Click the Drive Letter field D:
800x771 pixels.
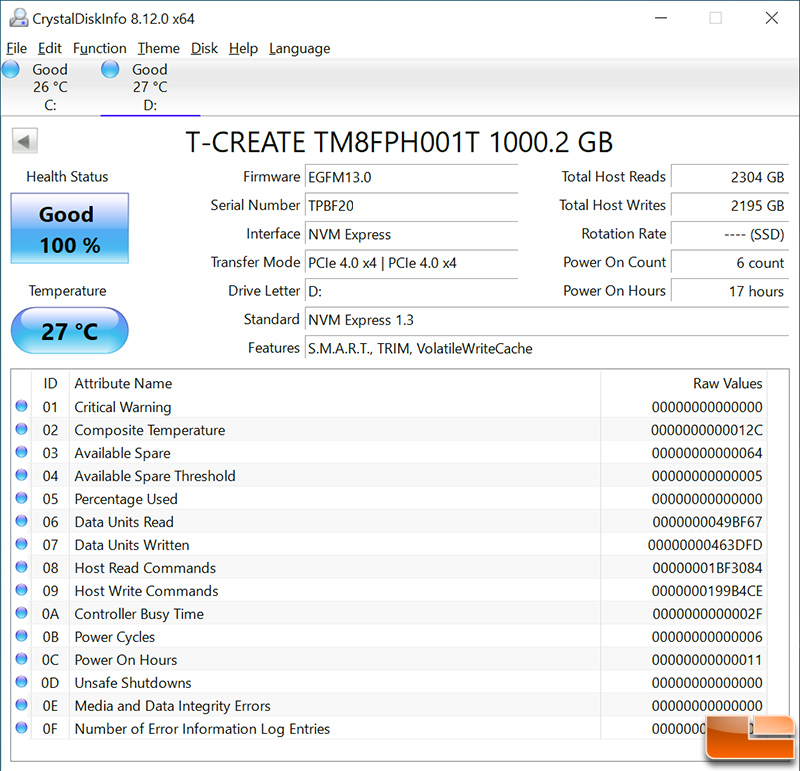coord(411,292)
